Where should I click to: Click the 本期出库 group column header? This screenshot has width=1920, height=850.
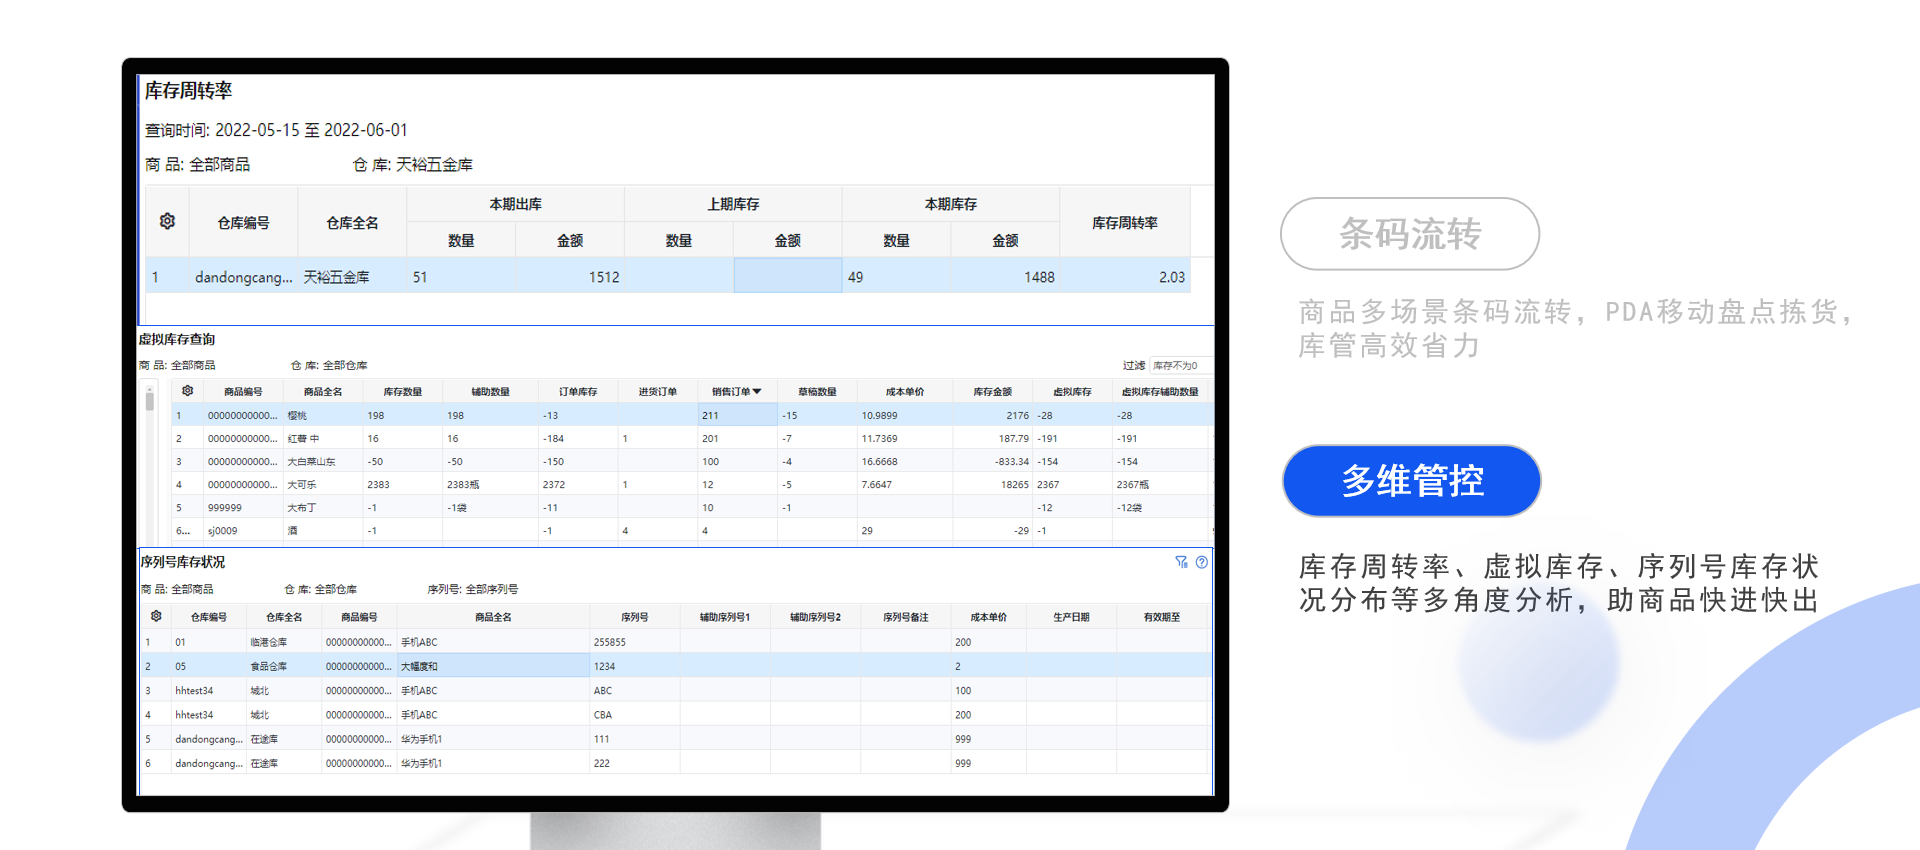(516, 204)
